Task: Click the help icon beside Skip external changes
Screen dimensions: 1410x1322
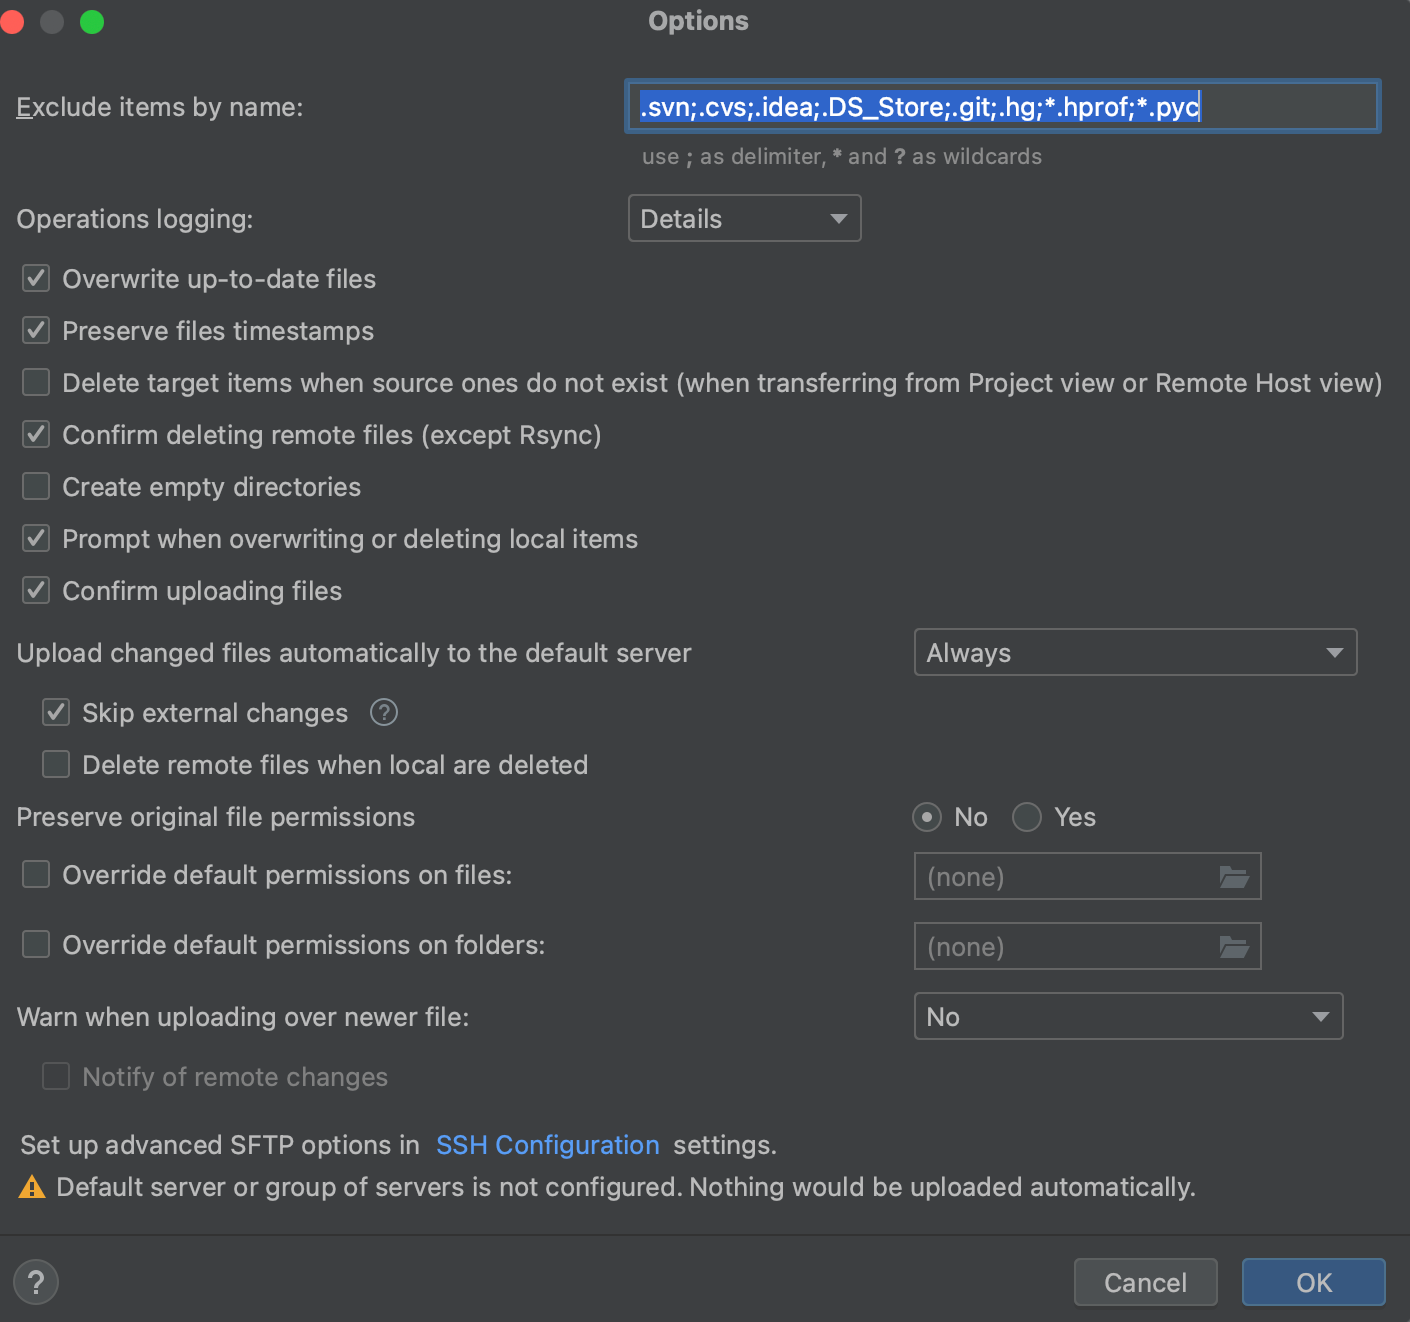Action: coord(383,712)
